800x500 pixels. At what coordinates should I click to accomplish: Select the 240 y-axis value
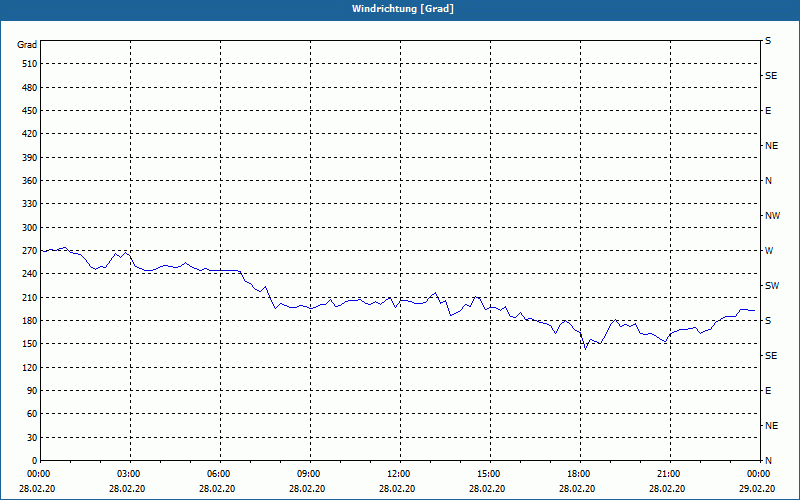29,274
